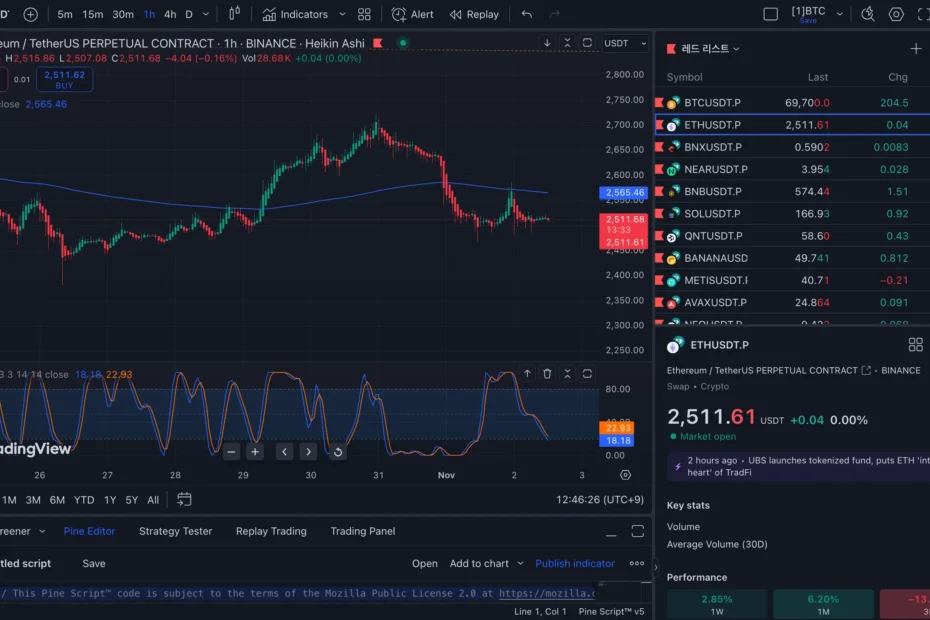Add a symbol to the watchlist

916,49
